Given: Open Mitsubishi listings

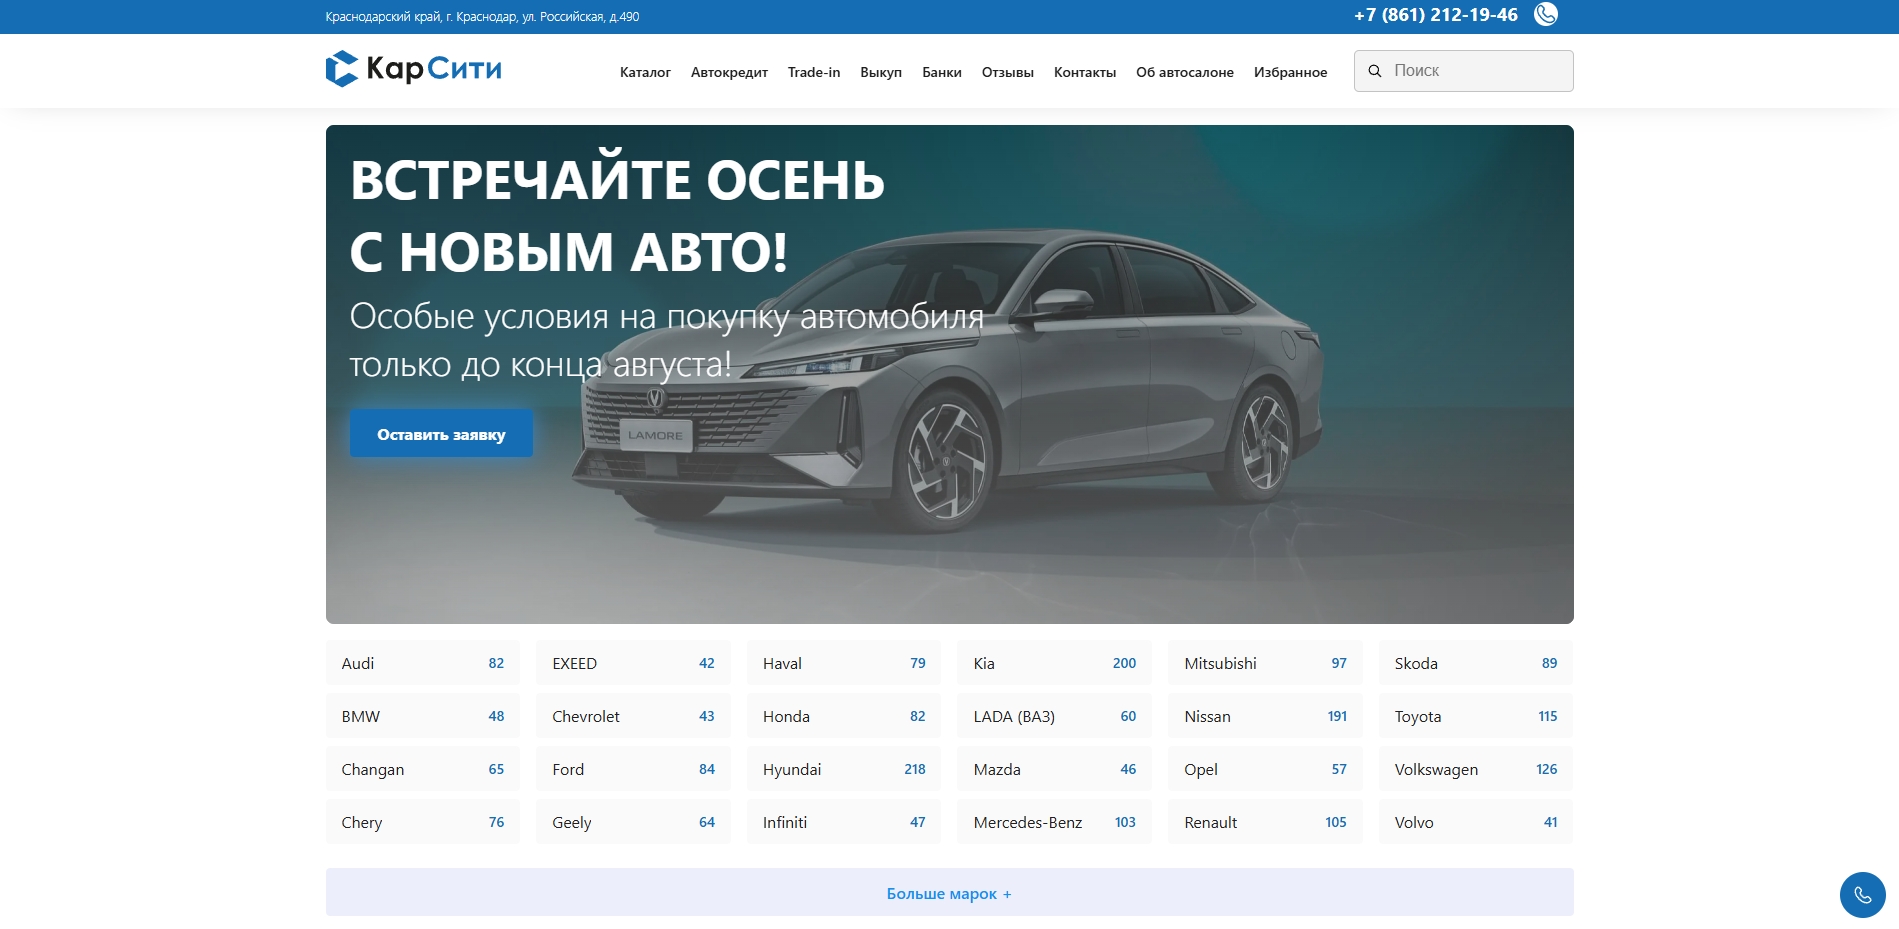Looking at the screenshot, I should tap(1265, 663).
